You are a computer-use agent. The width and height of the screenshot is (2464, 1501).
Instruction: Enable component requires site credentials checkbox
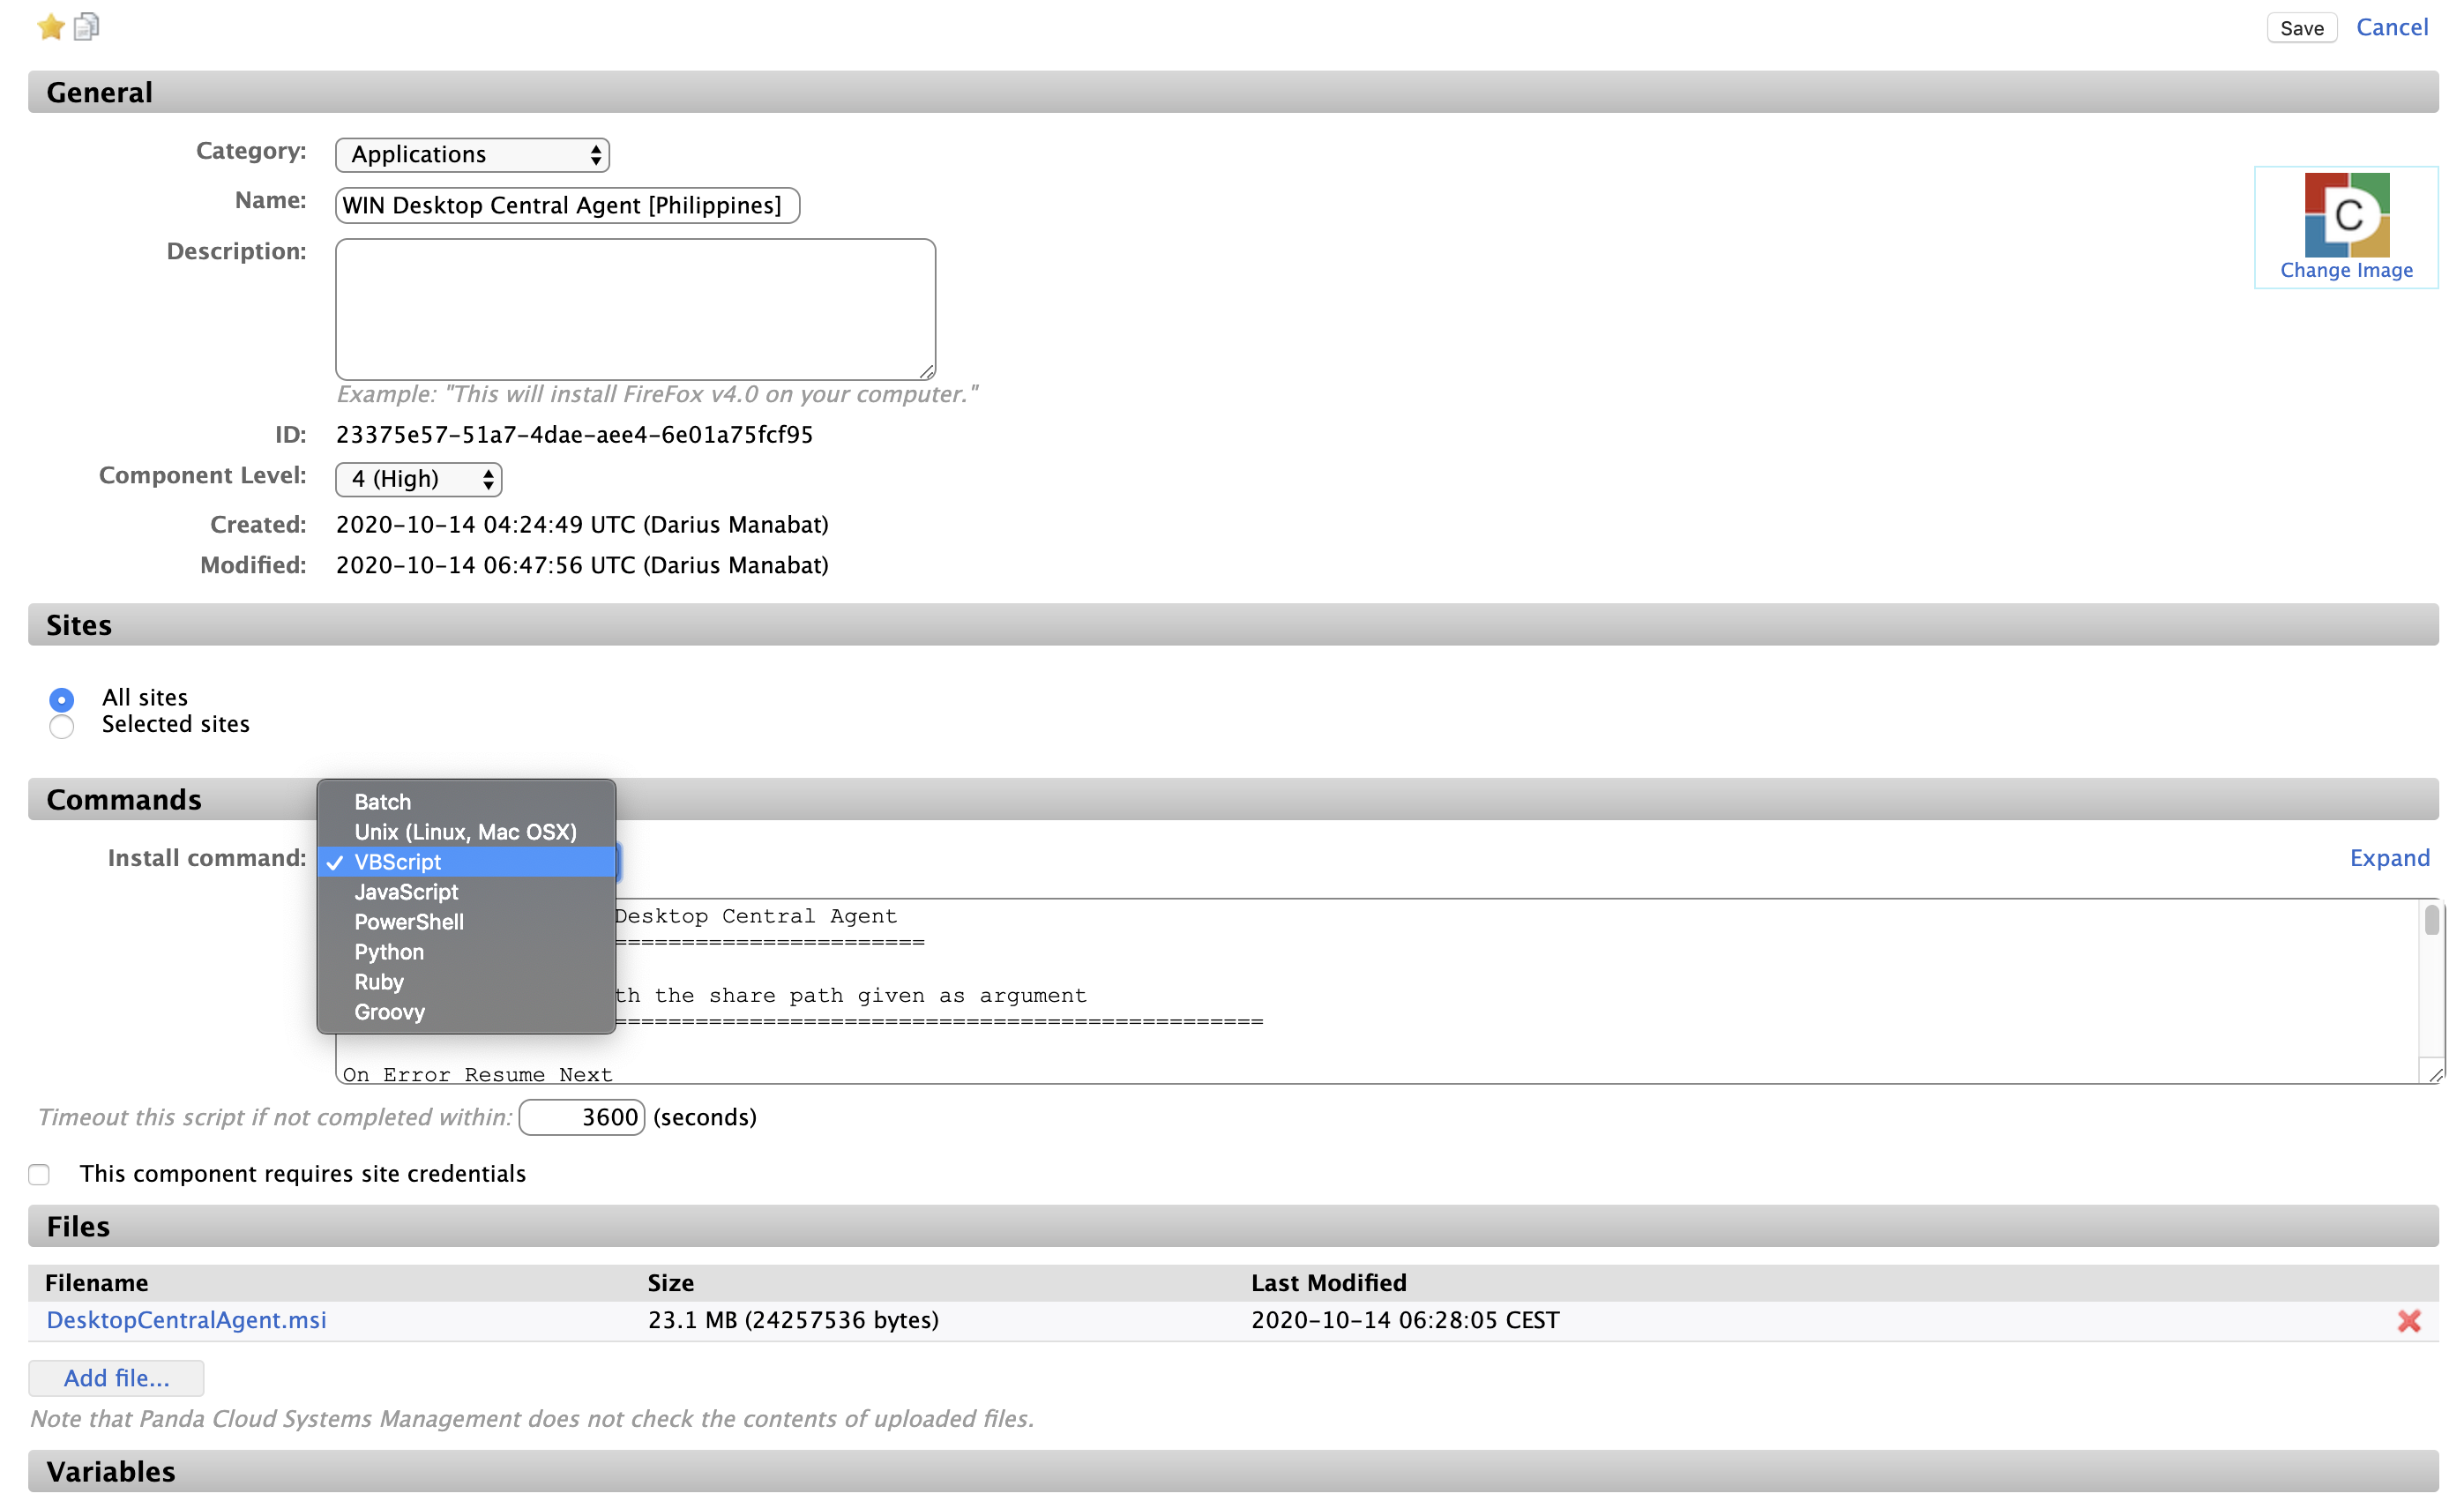39,1174
